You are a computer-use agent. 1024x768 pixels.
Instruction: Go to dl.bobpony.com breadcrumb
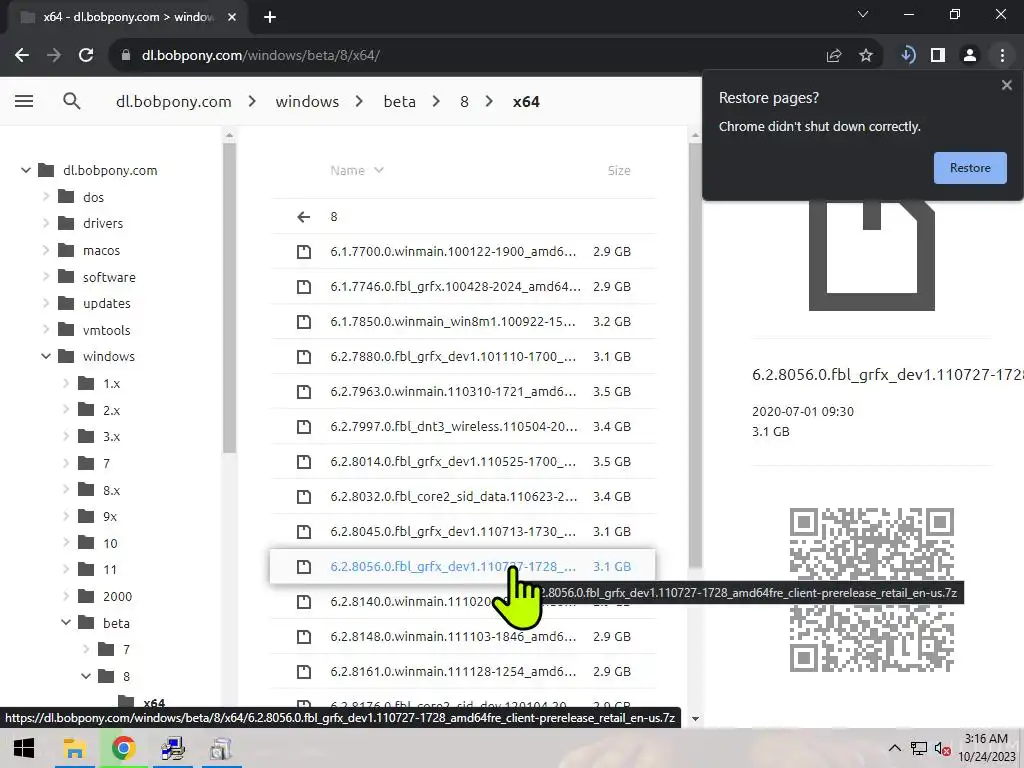174,102
